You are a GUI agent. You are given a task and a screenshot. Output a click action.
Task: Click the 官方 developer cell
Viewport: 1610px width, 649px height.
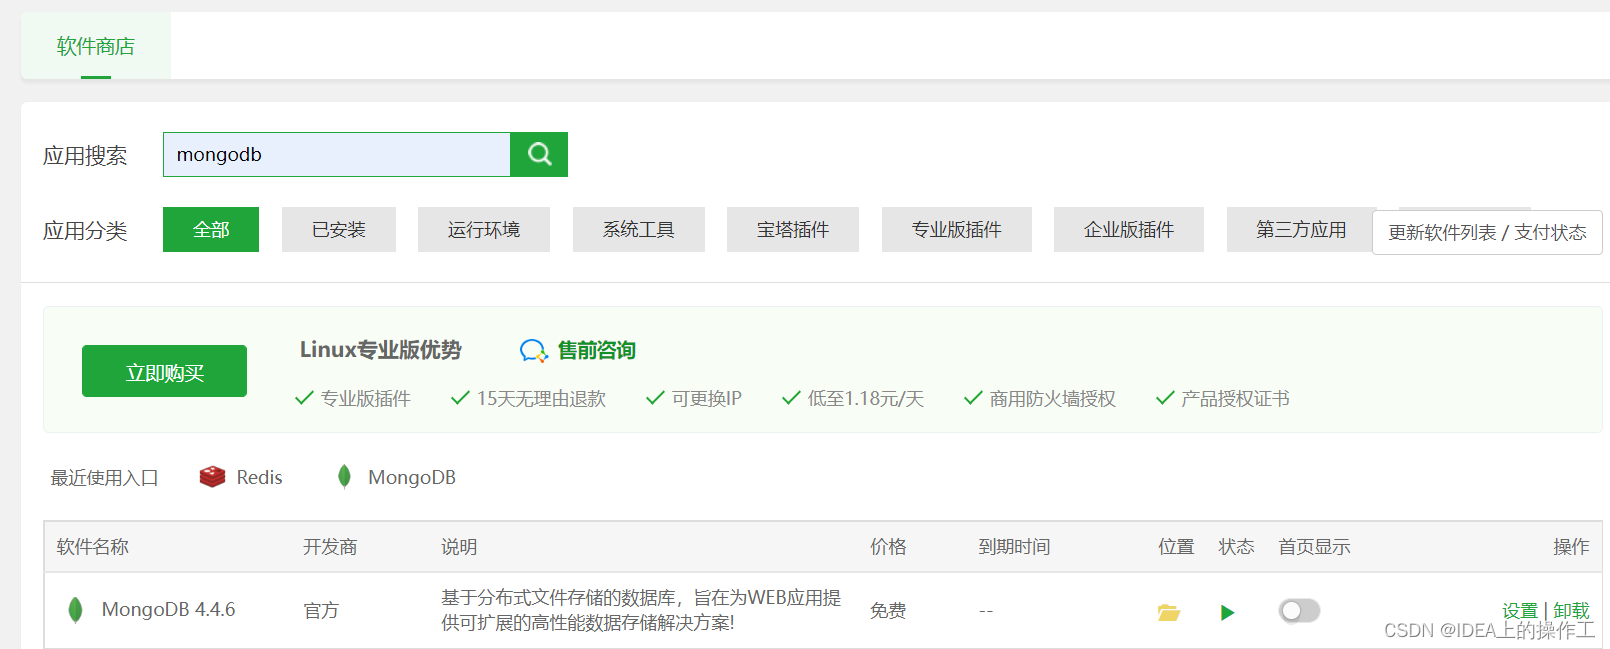tap(321, 610)
